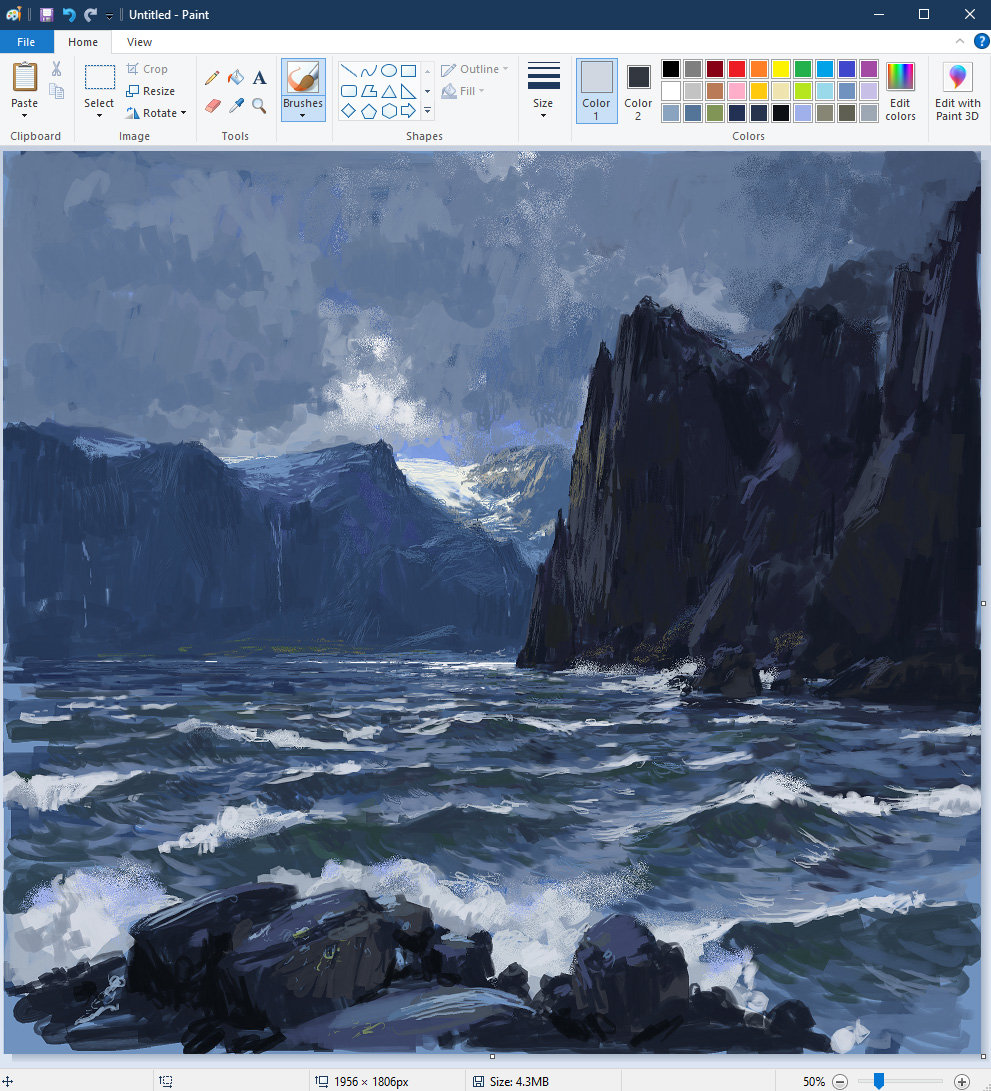991x1091 pixels.
Task: Pick the Color picker eyedropper tool
Action: click(236, 105)
